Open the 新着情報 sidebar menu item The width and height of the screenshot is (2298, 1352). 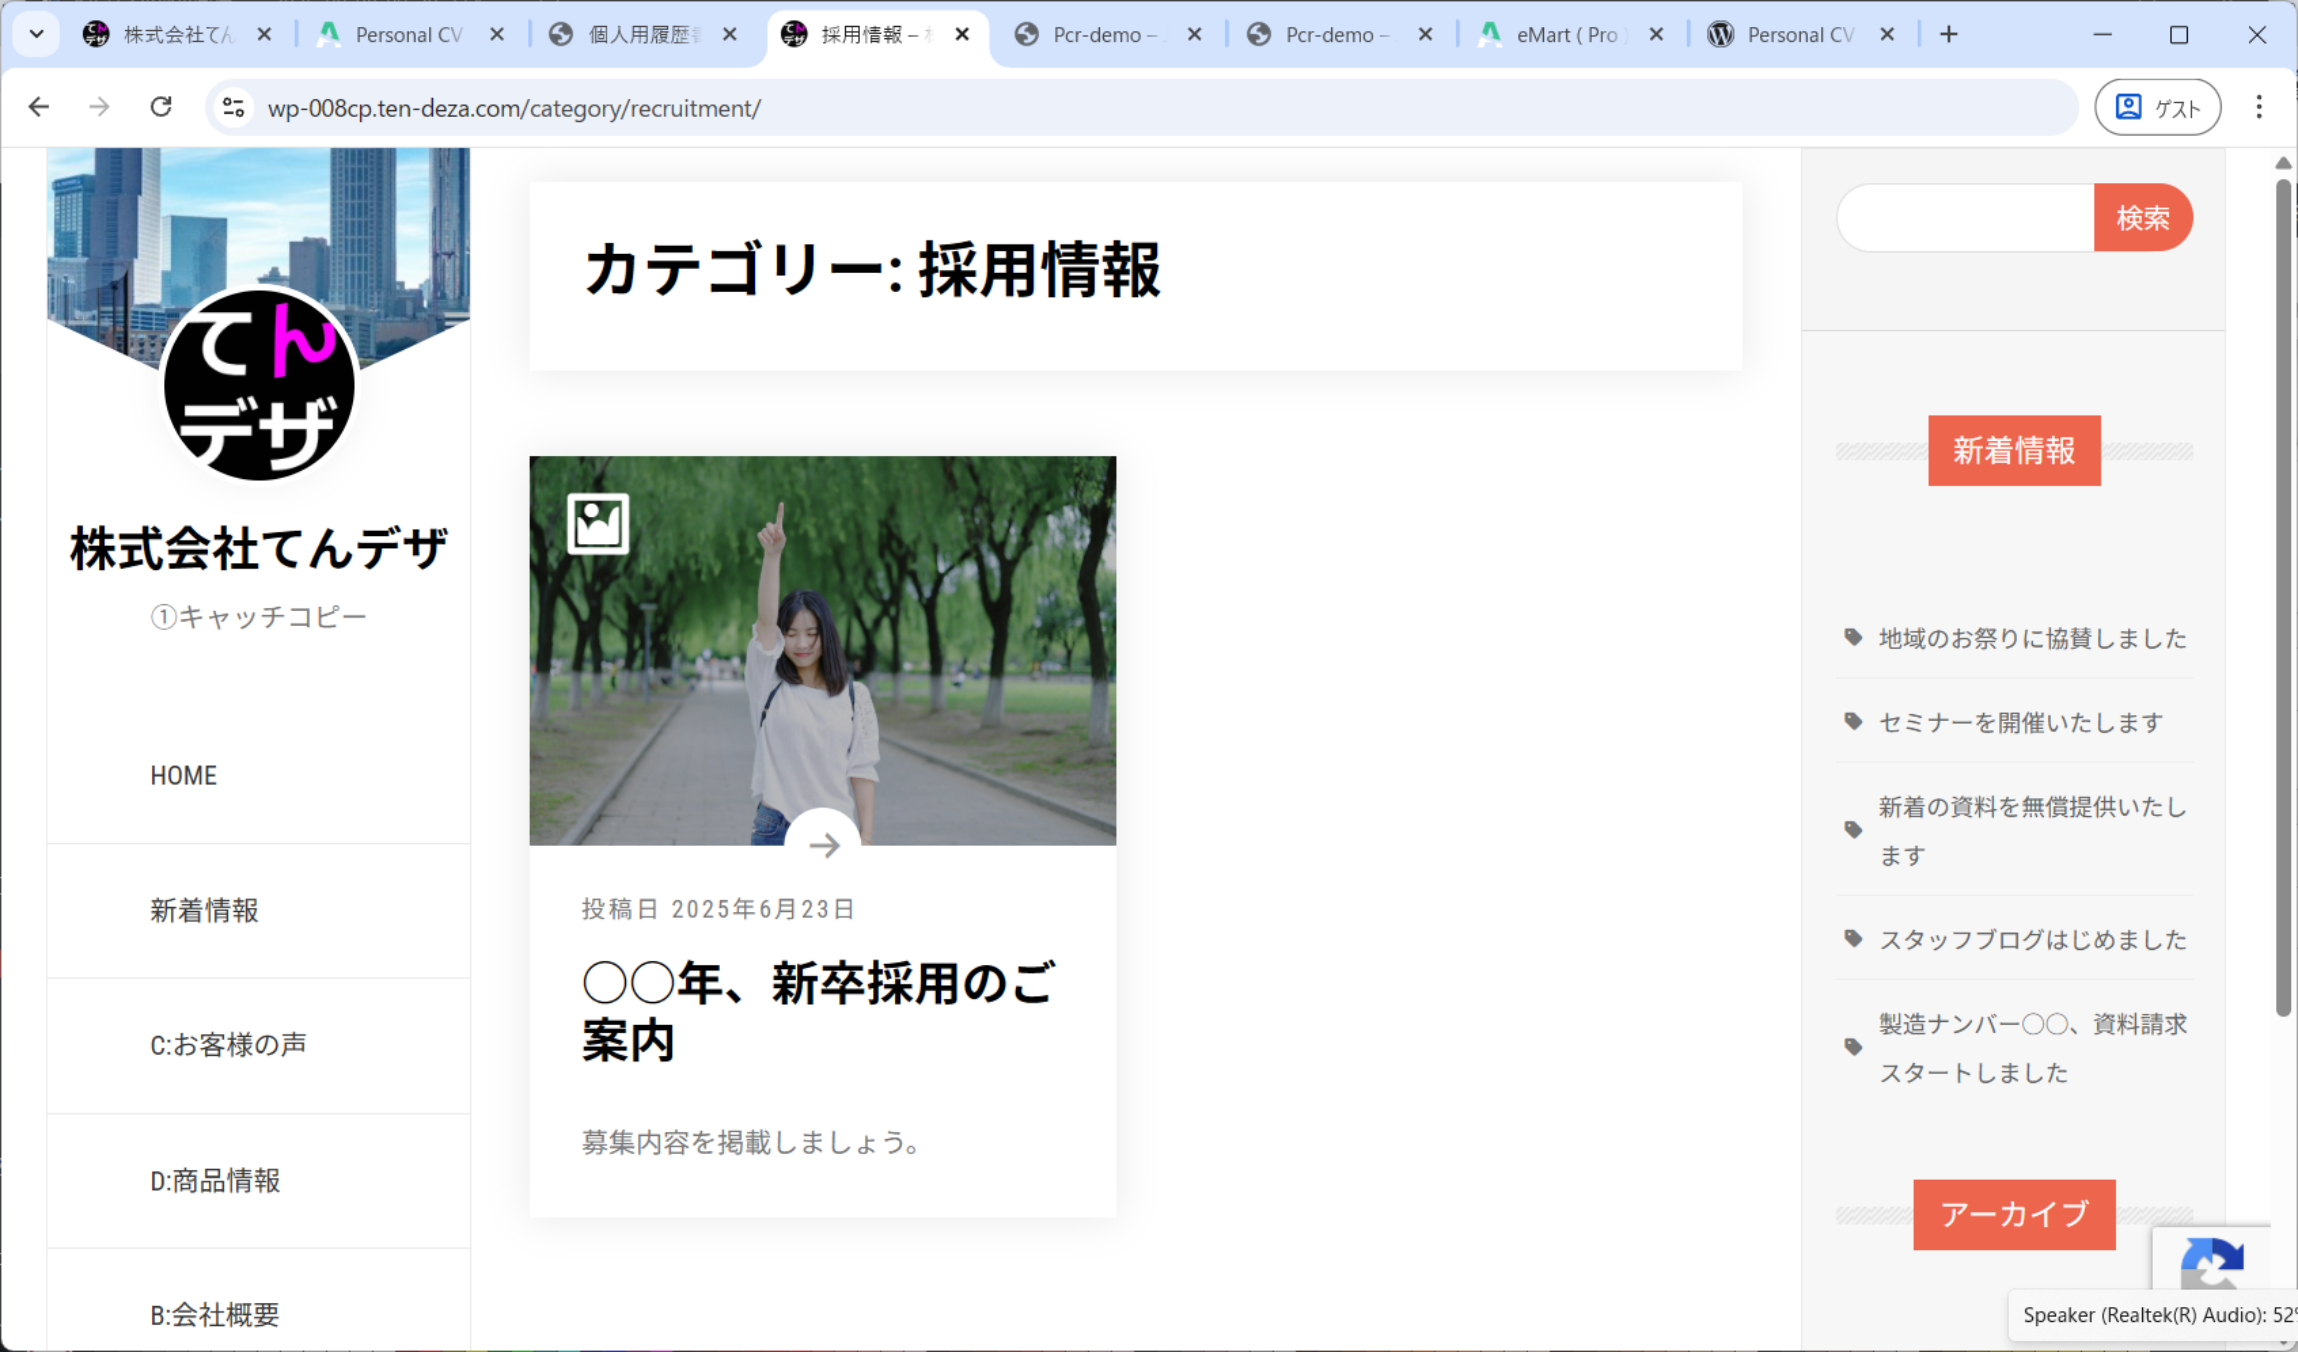point(204,910)
